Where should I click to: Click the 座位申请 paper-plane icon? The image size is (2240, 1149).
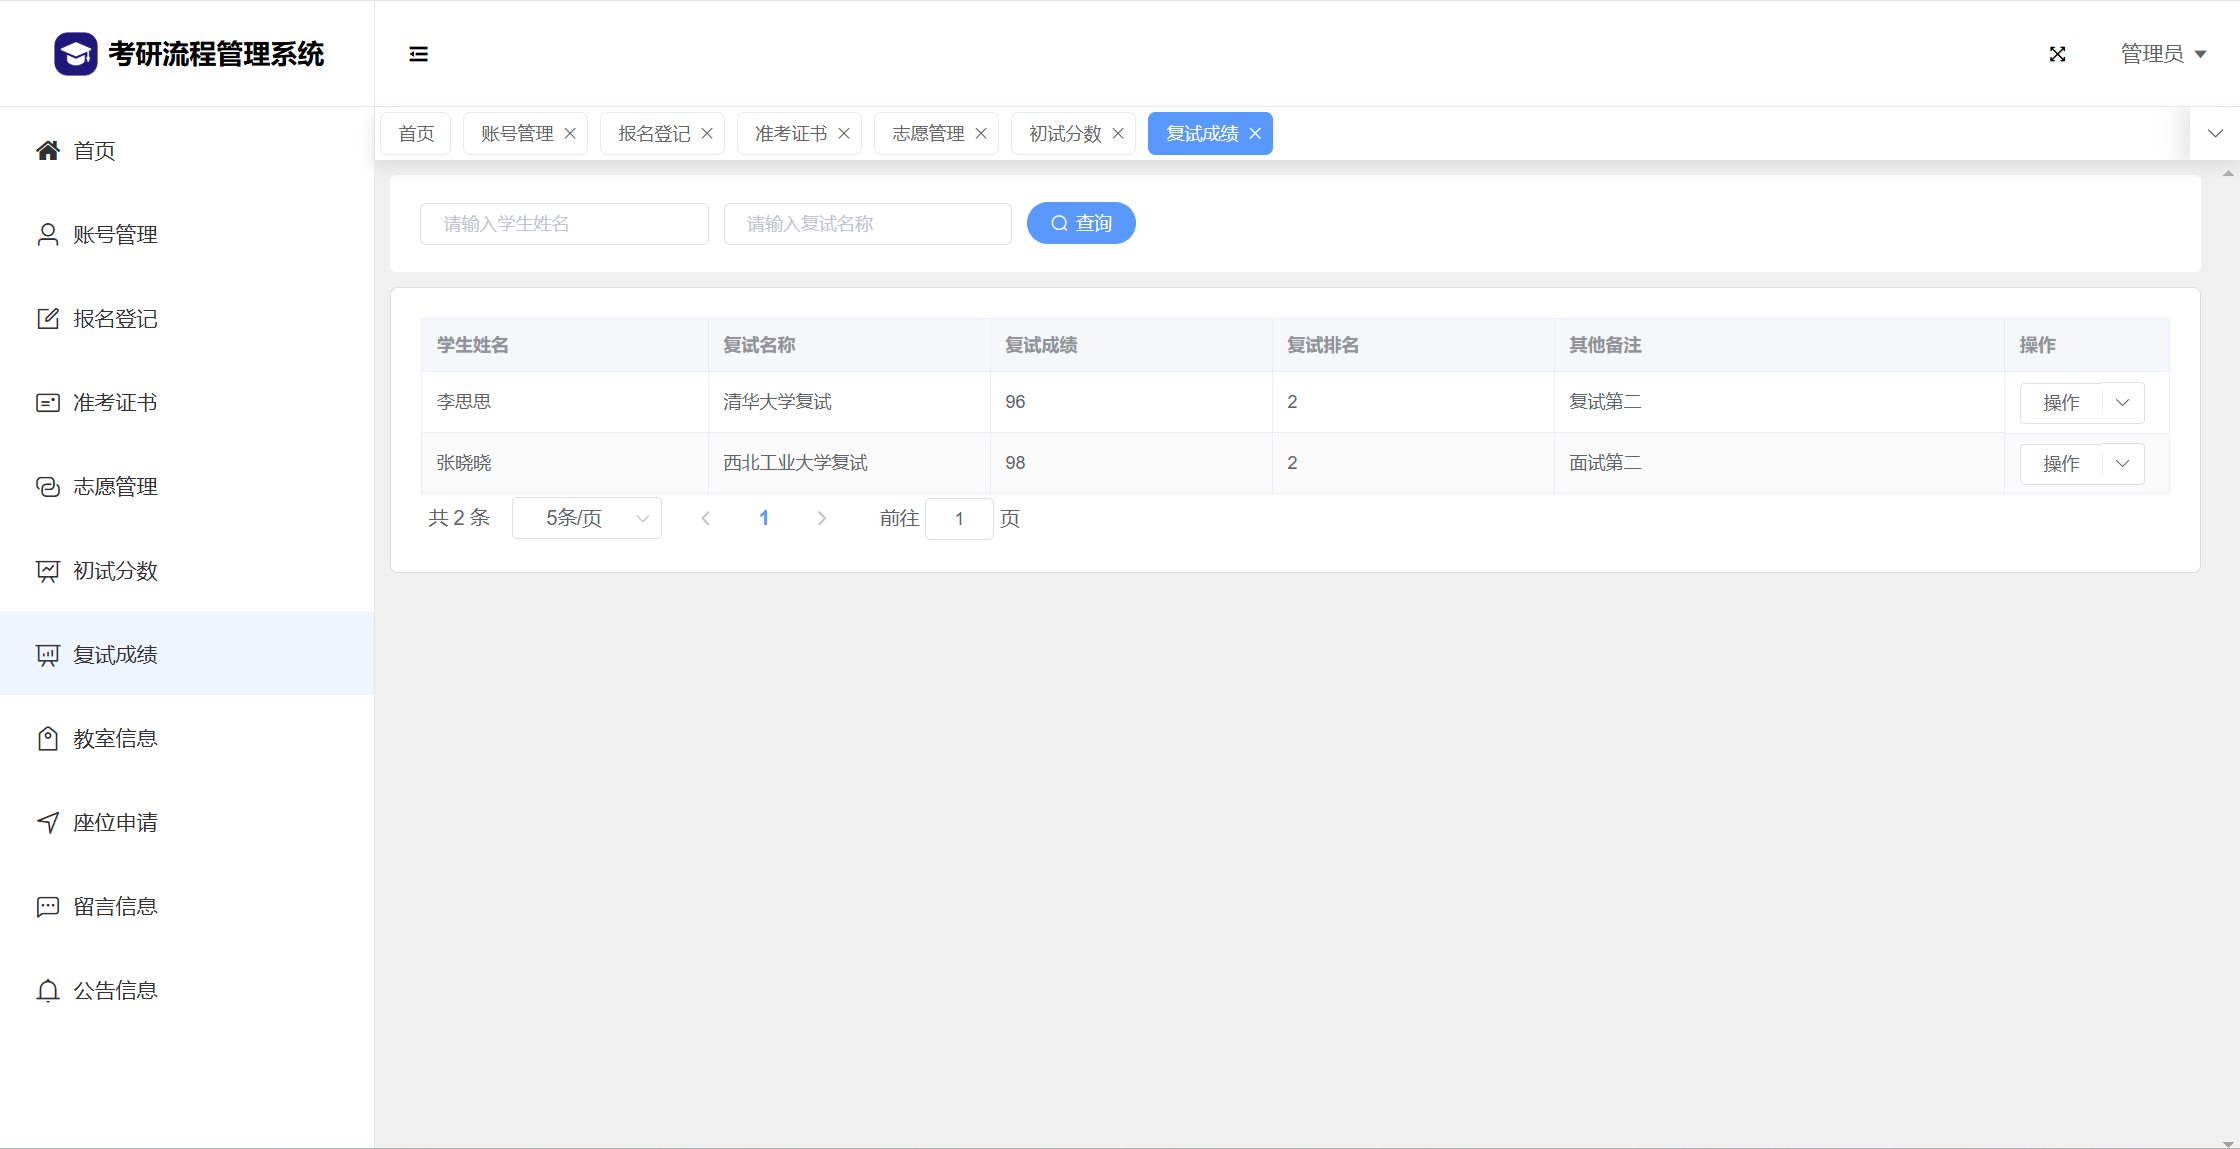point(47,823)
